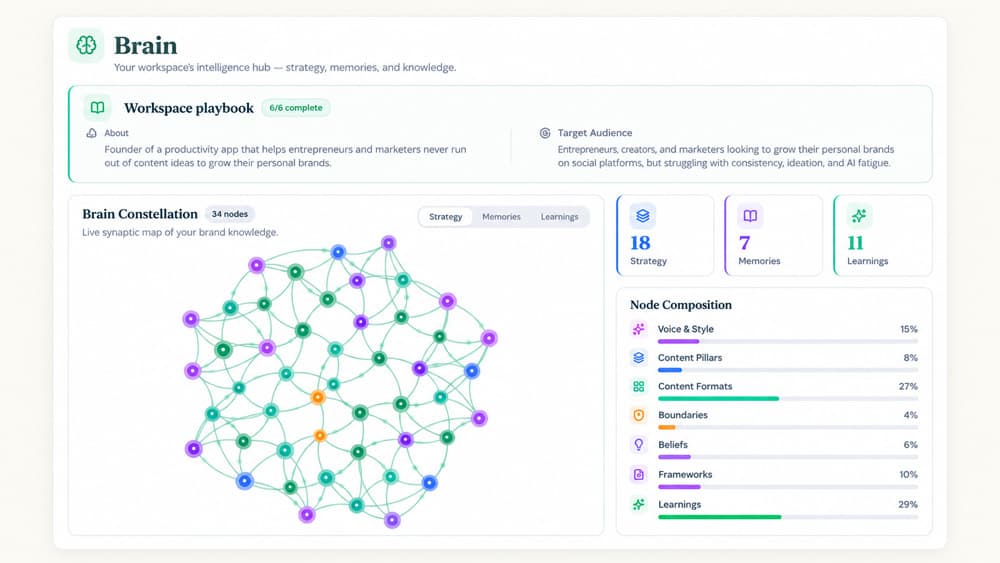Screen dimensions: 1000x563
Task: Click the About description paragraph
Action: coord(285,156)
